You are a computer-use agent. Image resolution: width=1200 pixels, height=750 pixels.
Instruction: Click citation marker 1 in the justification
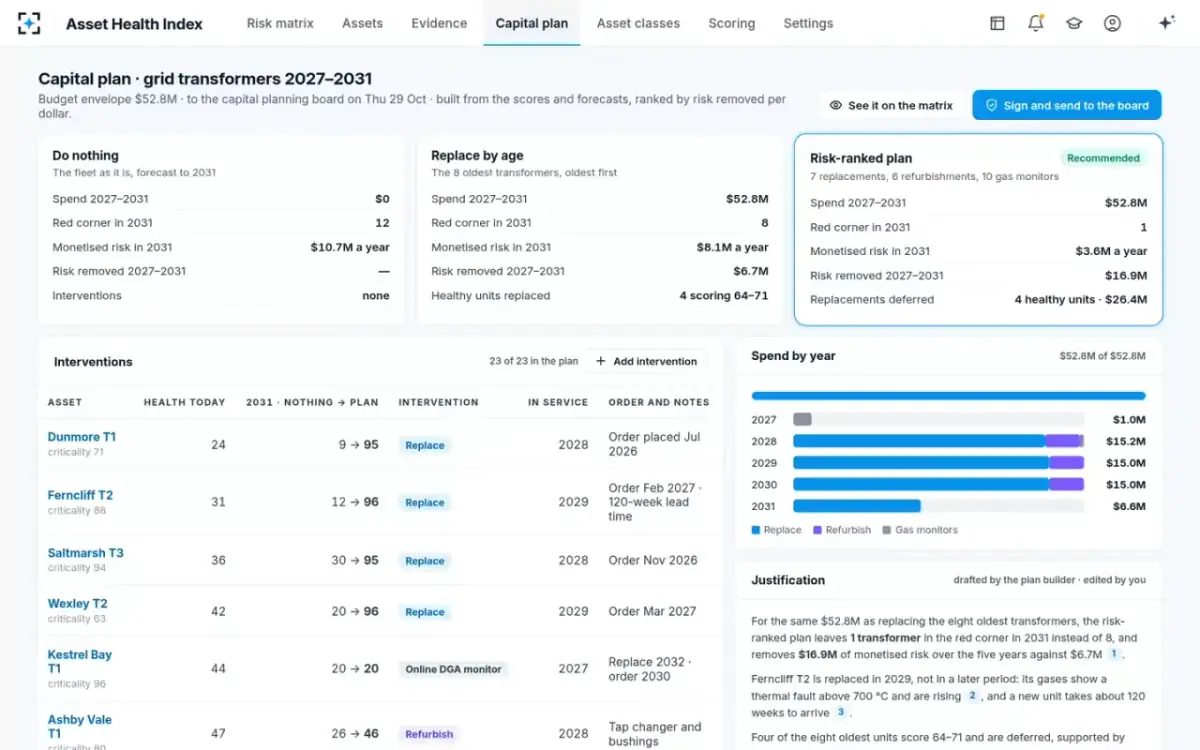(x=1113, y=654)
